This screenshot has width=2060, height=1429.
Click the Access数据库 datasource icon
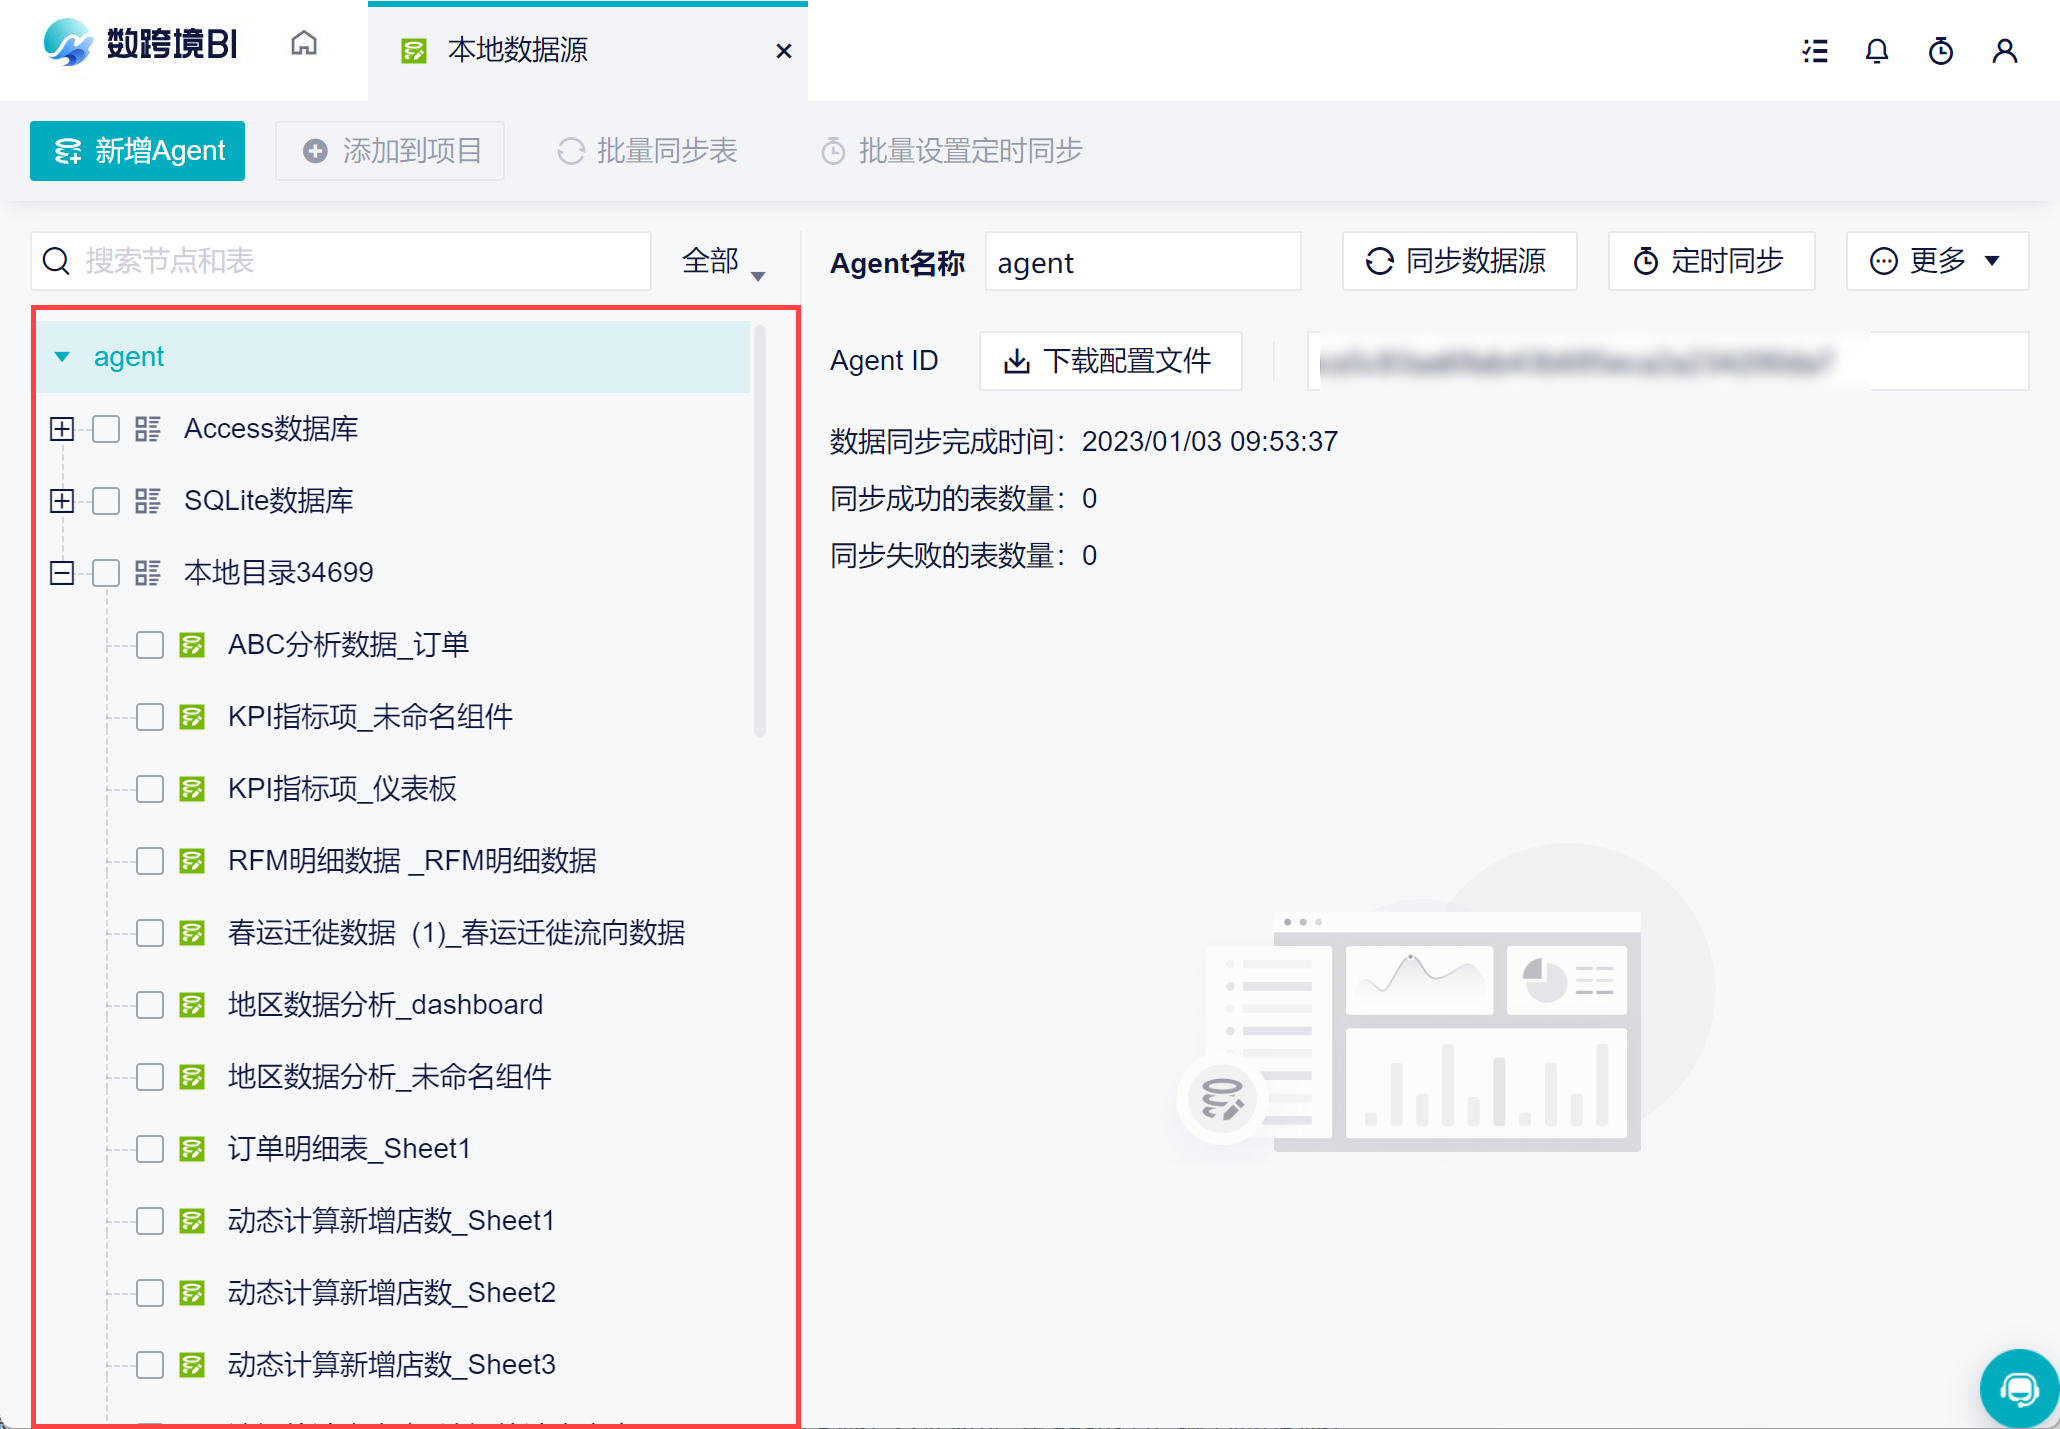148,429
